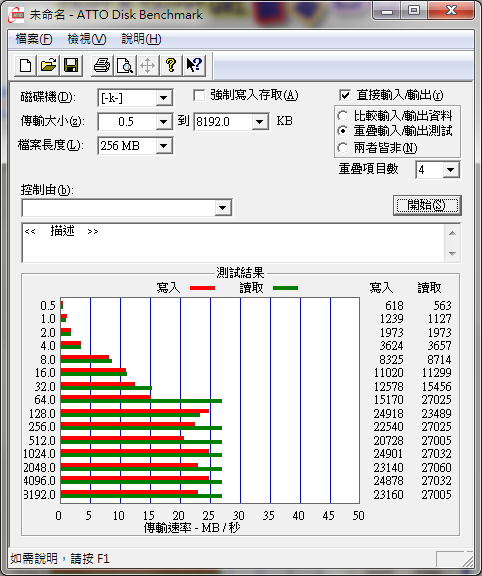Screen dimensions: 482x576
Task: Activate the context help pointer icon
Action: 194,65
